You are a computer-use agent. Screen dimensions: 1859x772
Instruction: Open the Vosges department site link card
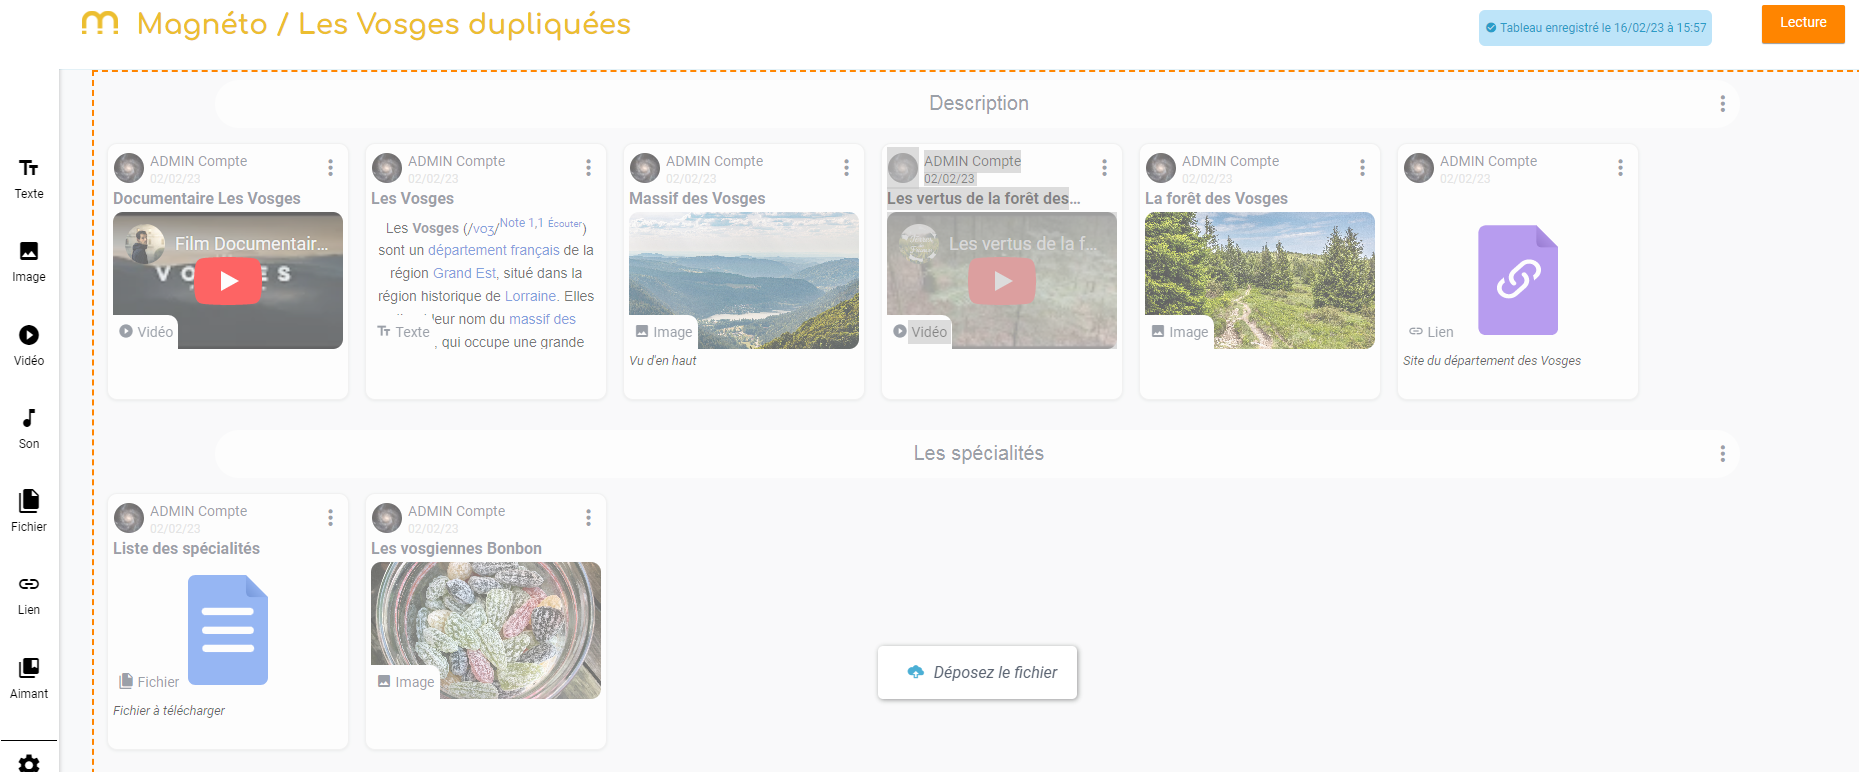point(1517,280)
